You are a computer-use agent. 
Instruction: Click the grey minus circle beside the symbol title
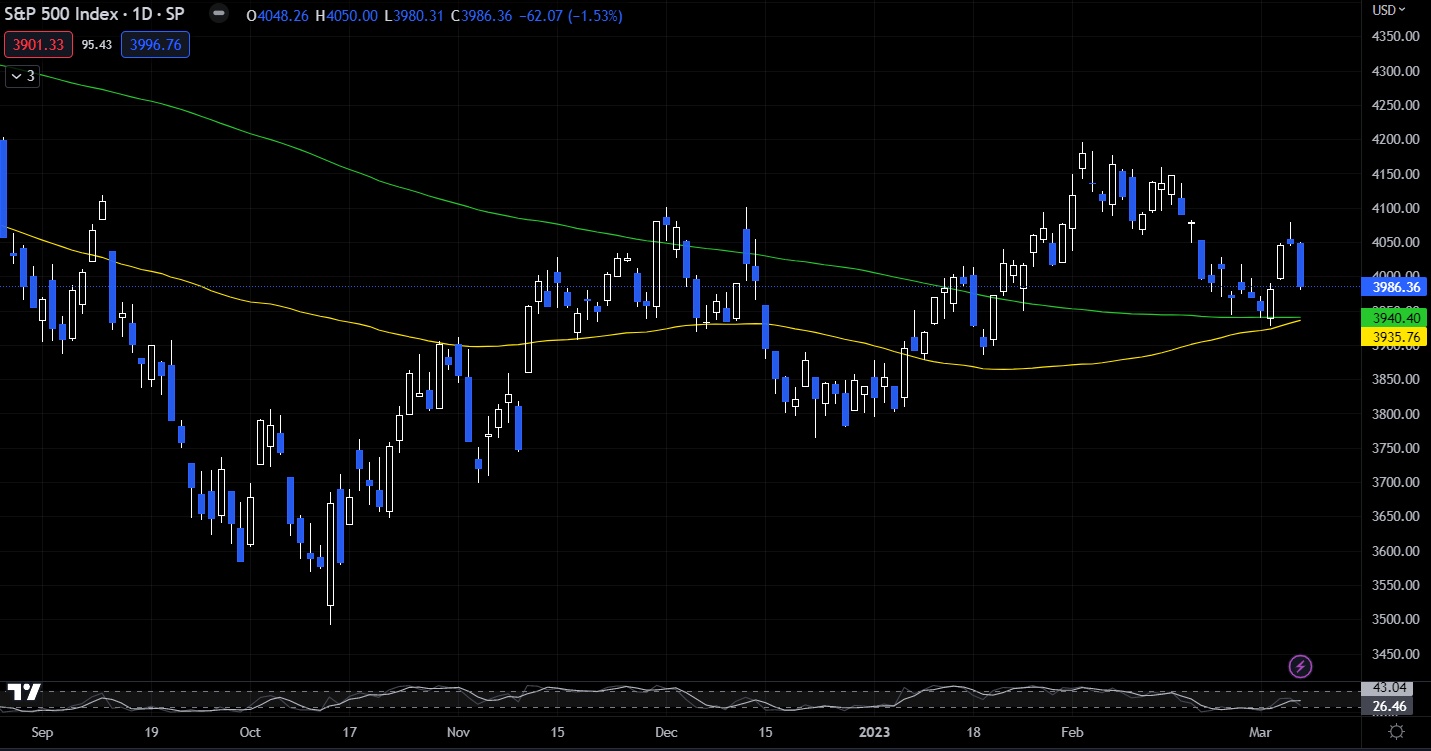[x=218, y=15]
